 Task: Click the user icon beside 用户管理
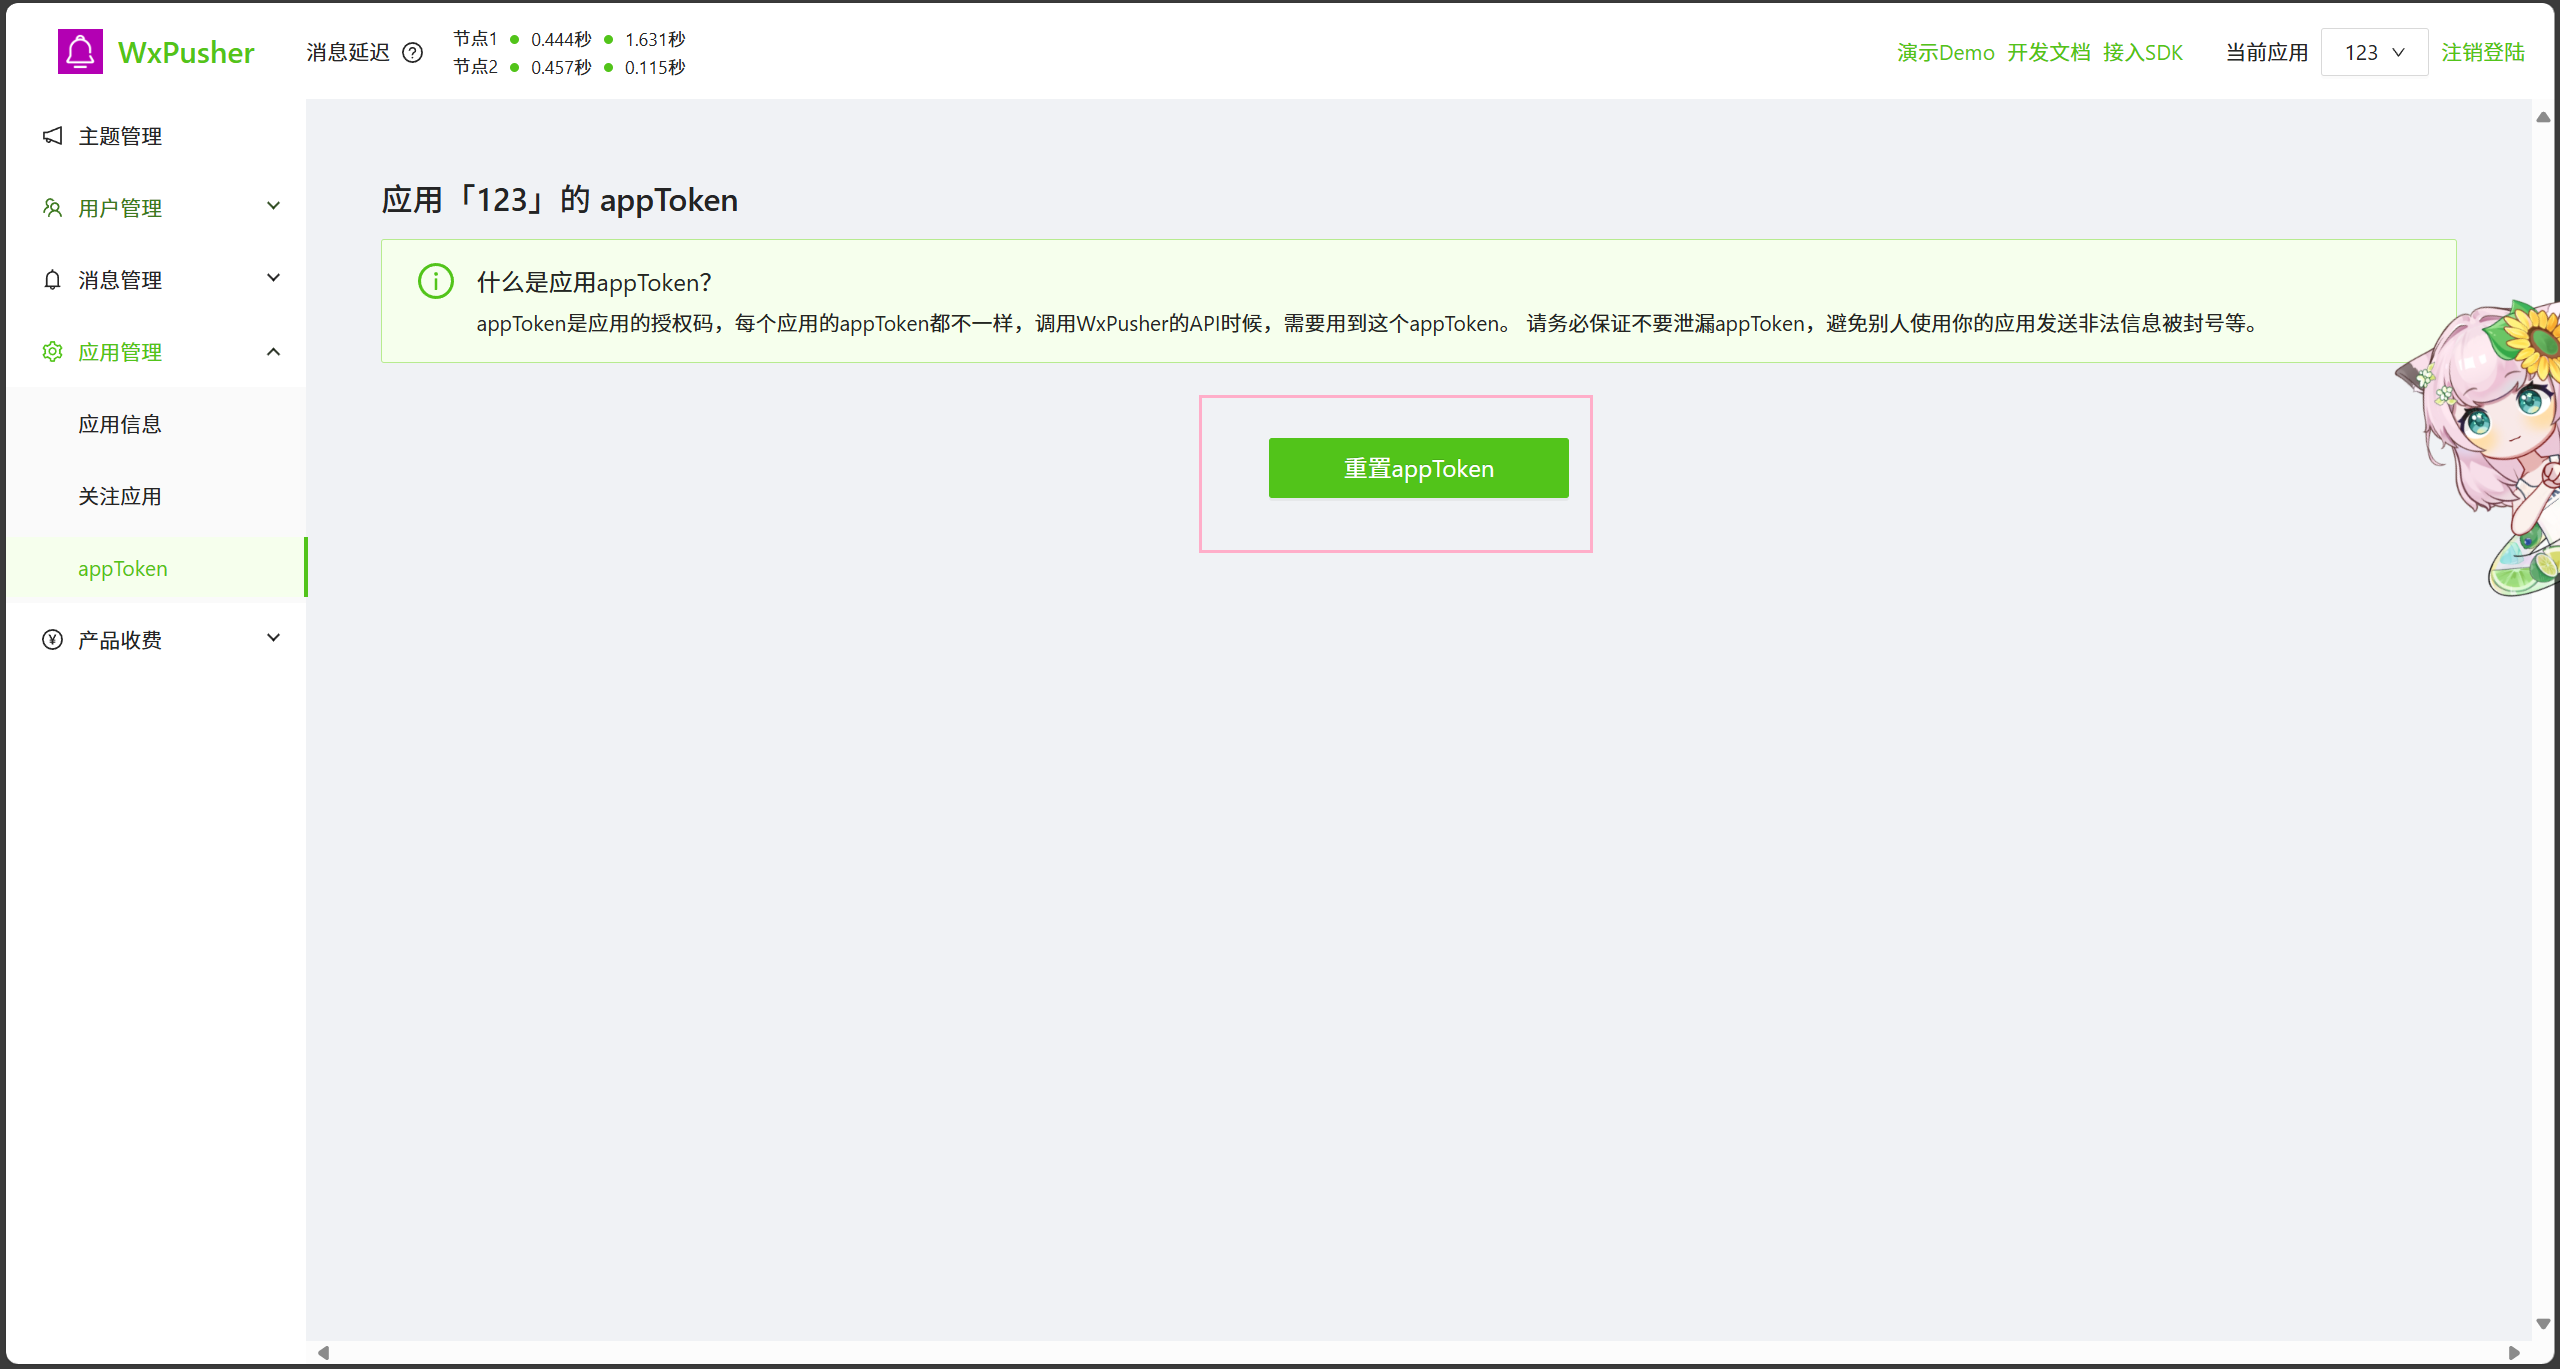coord(53,208)
